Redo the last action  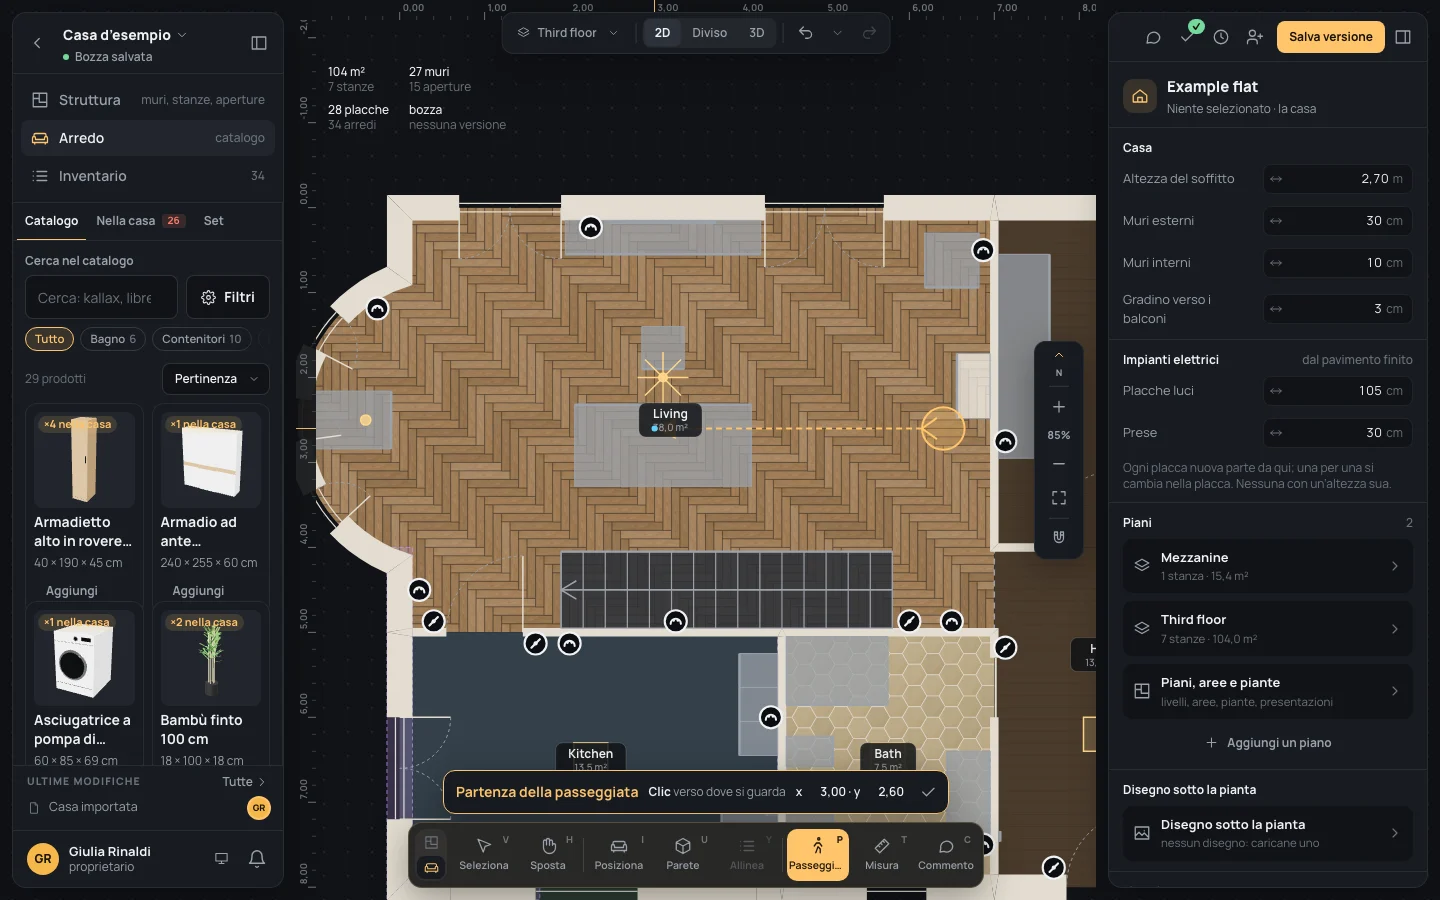[x=870, y=33]
